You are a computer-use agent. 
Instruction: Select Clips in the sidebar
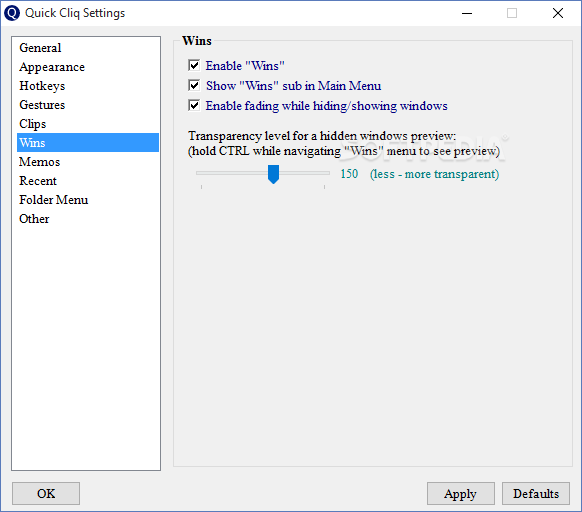point(88,124)
